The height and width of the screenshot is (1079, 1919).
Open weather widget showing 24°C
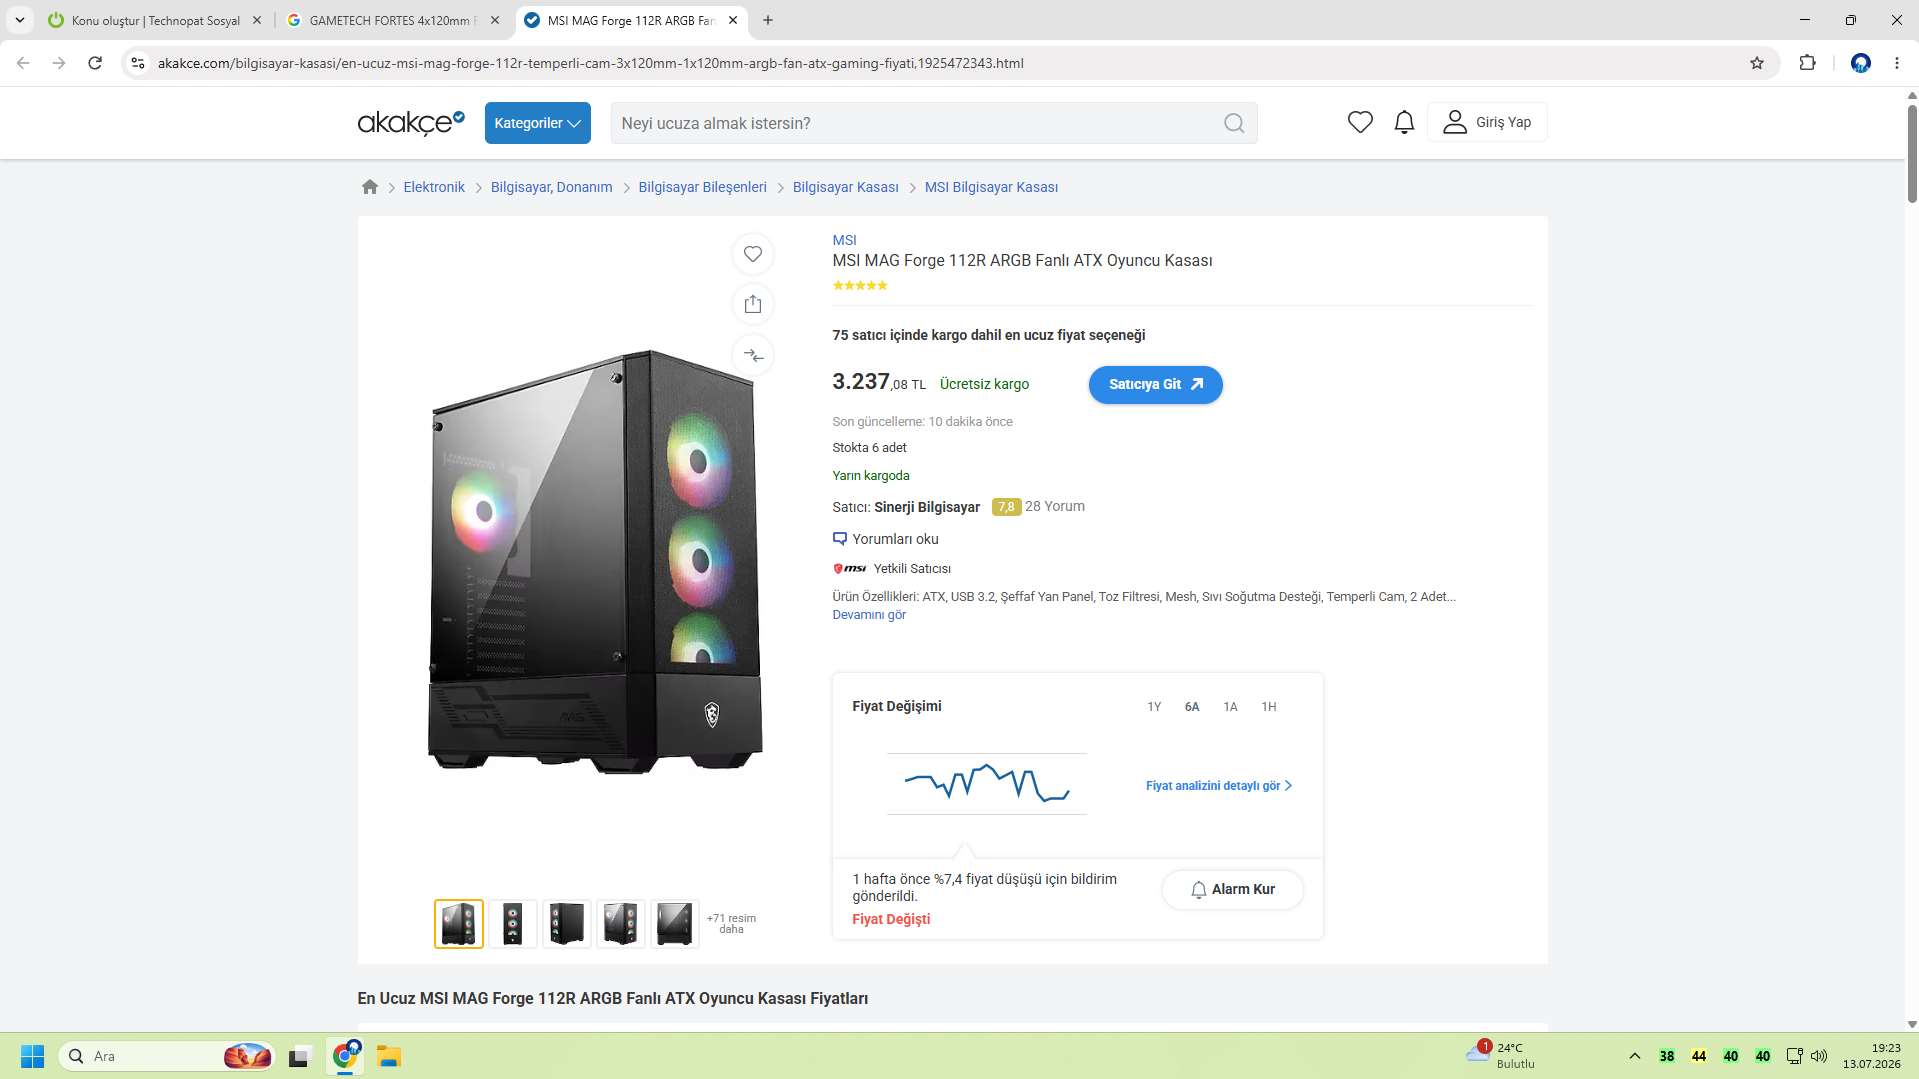tap(1499, 1056)
